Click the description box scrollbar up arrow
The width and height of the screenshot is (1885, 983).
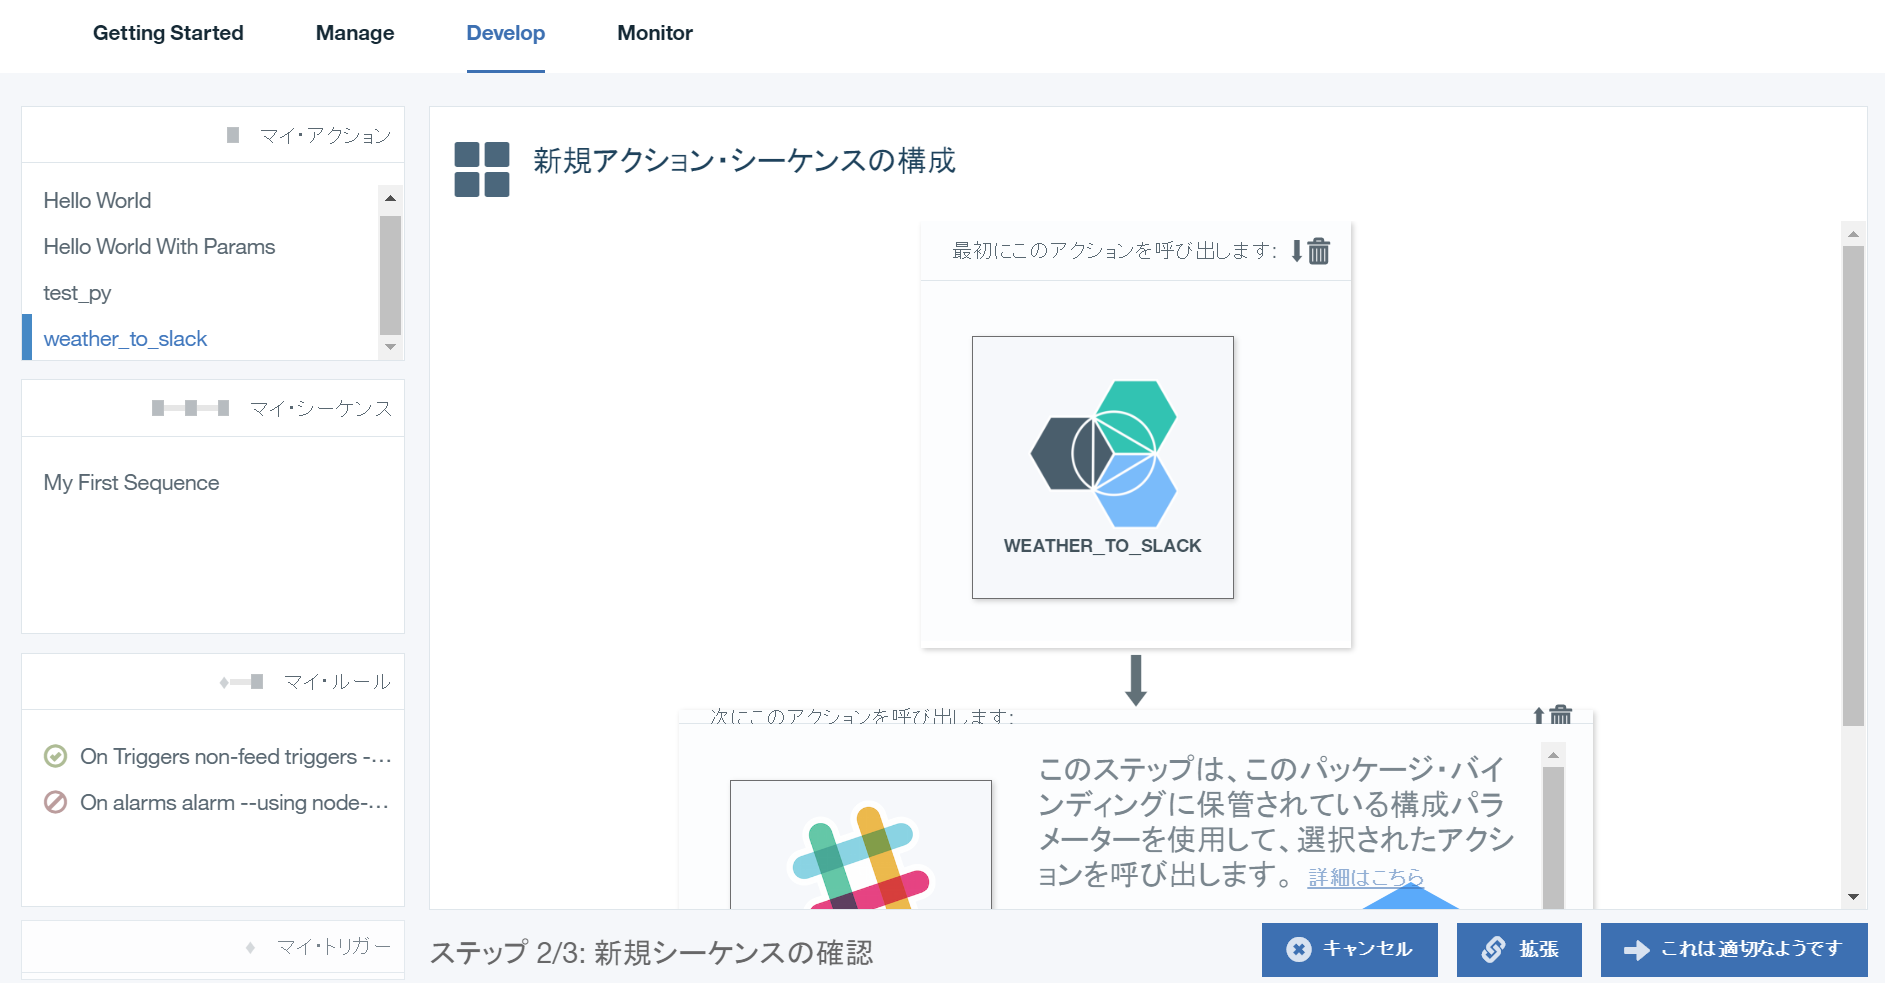point(1553,755)
